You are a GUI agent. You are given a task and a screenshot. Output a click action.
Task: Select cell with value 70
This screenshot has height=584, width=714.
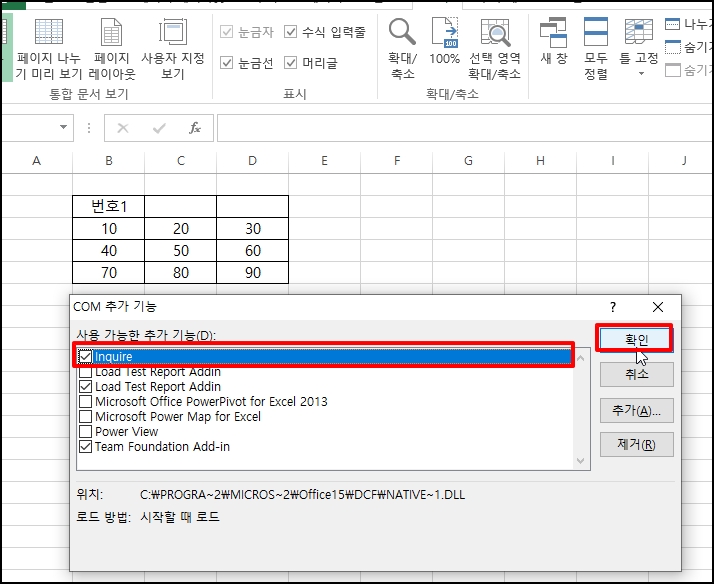(x=108, y=272)
